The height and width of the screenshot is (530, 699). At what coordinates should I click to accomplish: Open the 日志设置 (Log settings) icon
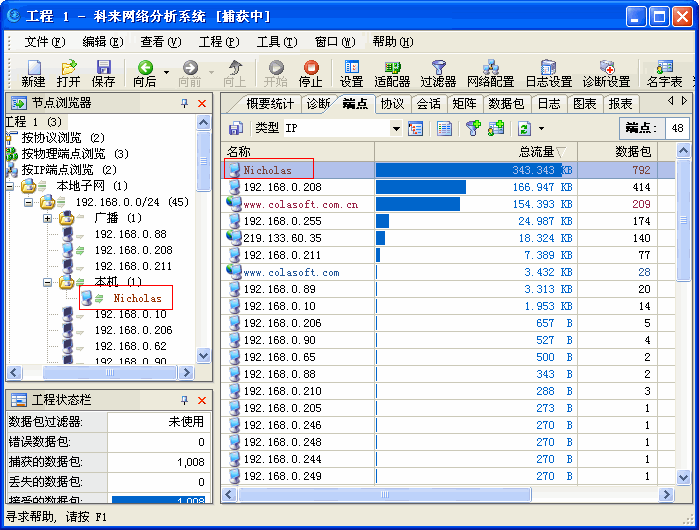coord(549,73)
